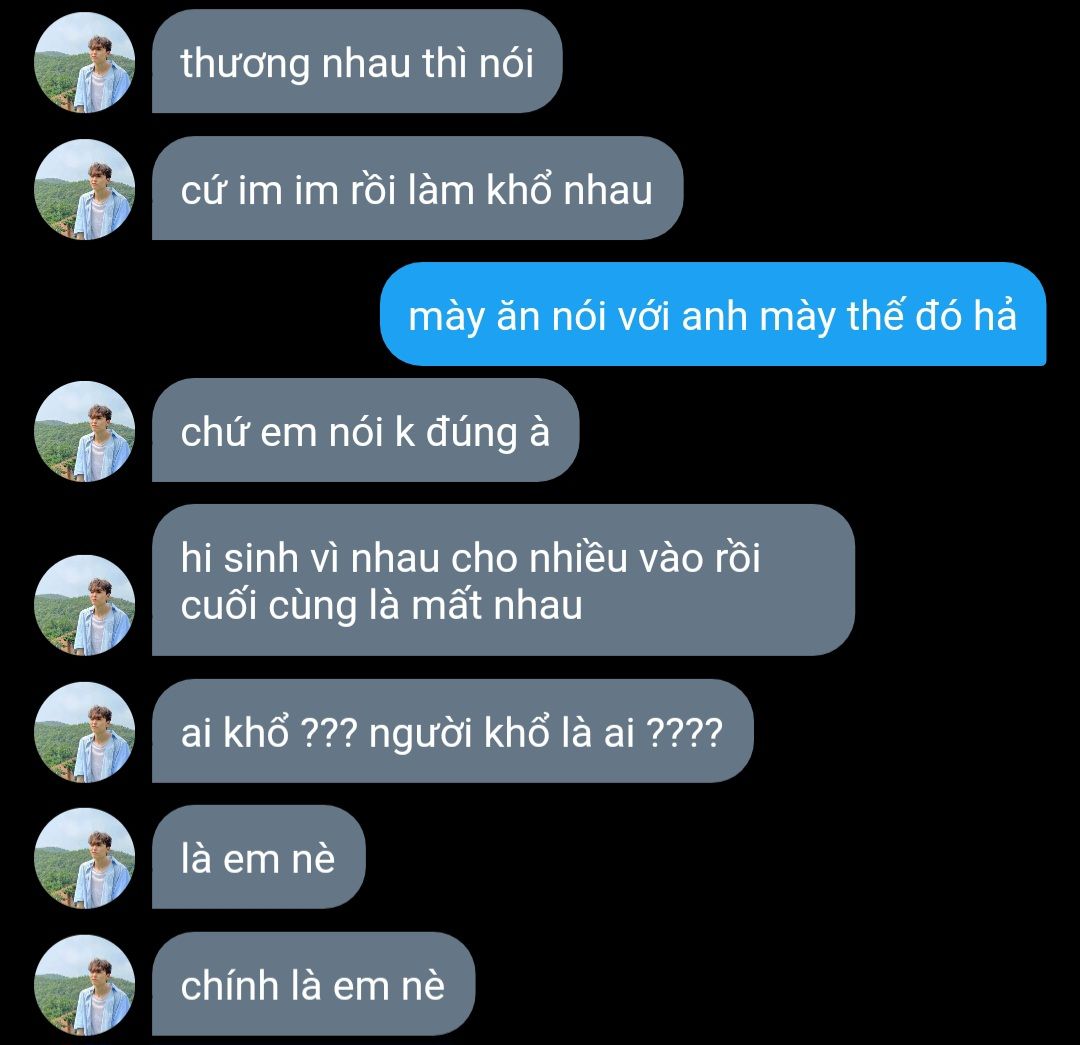Tap the text 'cuối cùng là mất nhau'
This screenshot has width=1080, height=1045.
[382, 606]
